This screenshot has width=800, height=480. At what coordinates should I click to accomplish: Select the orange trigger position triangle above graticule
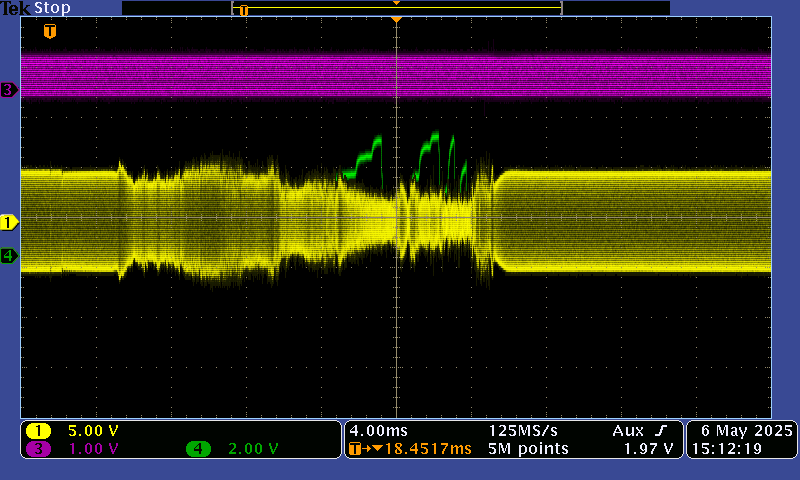[397, 20]
